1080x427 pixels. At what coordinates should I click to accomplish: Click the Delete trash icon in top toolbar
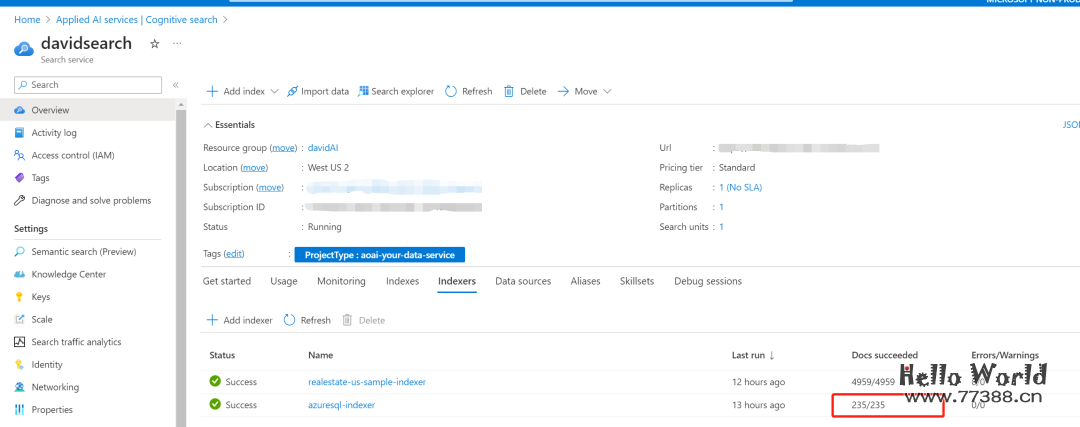coord(509,91)
